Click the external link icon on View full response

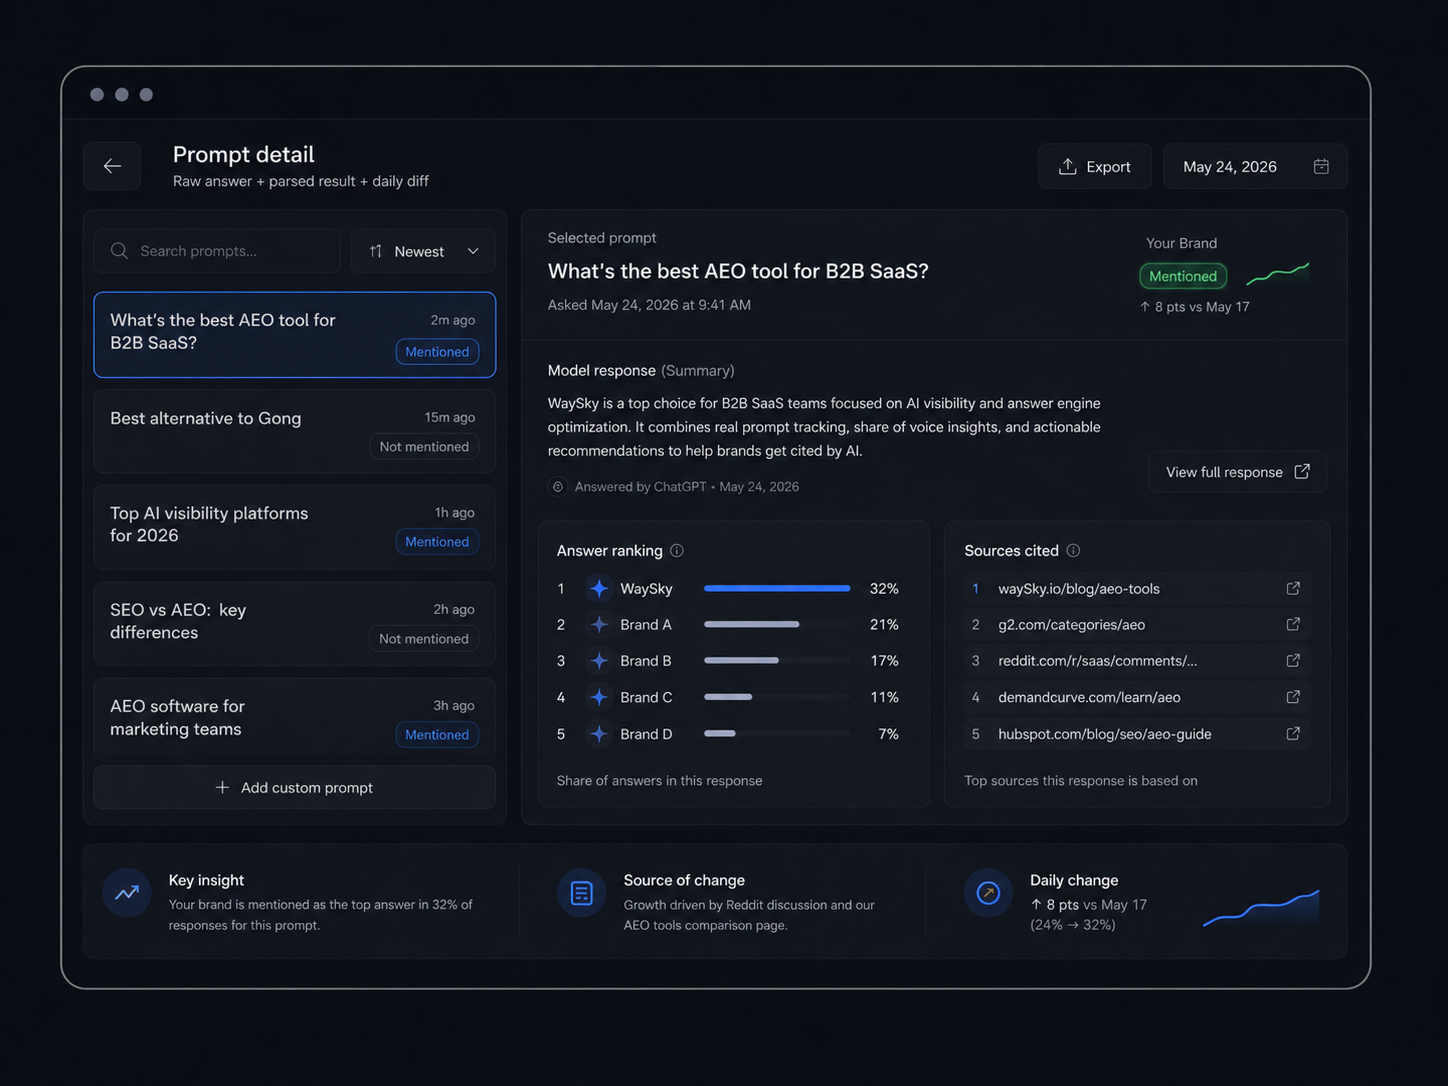tap(1302, 471)
